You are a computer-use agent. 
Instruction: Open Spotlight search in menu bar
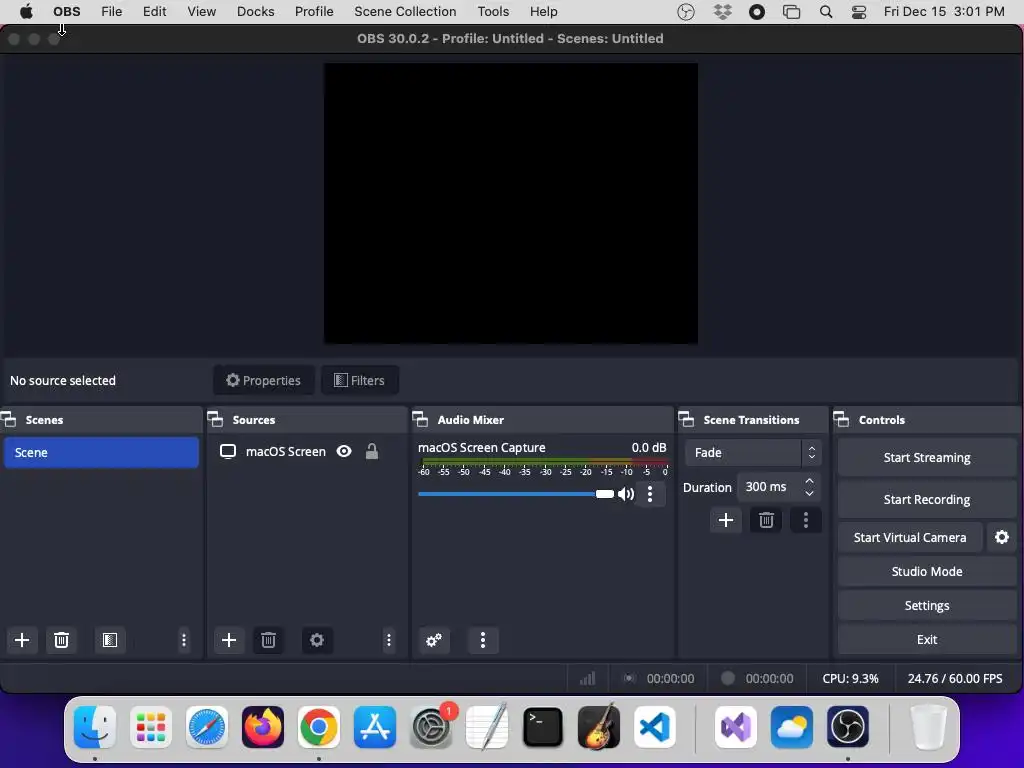[x=826, y=12]
